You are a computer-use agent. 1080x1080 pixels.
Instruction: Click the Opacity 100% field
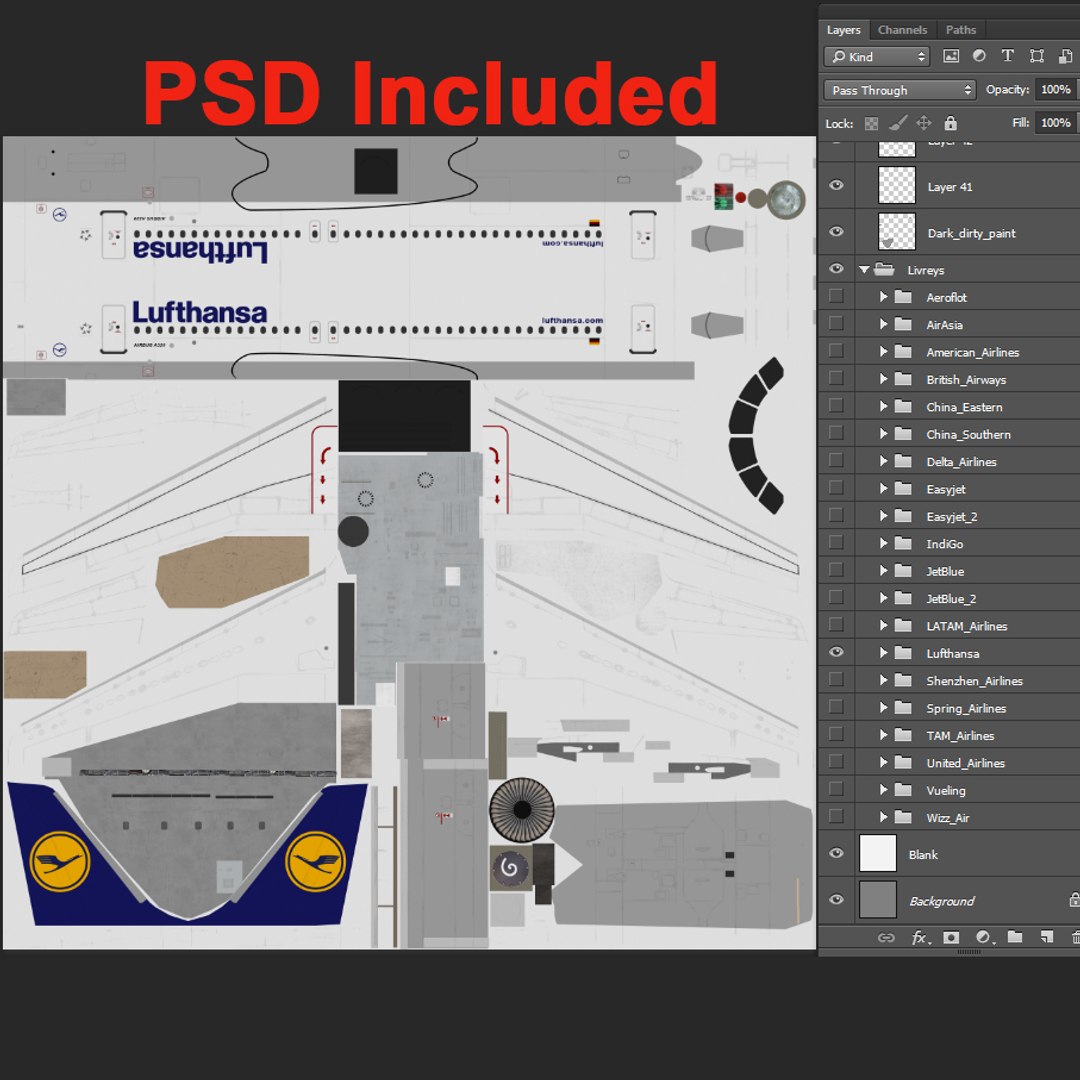[1055, 89]
